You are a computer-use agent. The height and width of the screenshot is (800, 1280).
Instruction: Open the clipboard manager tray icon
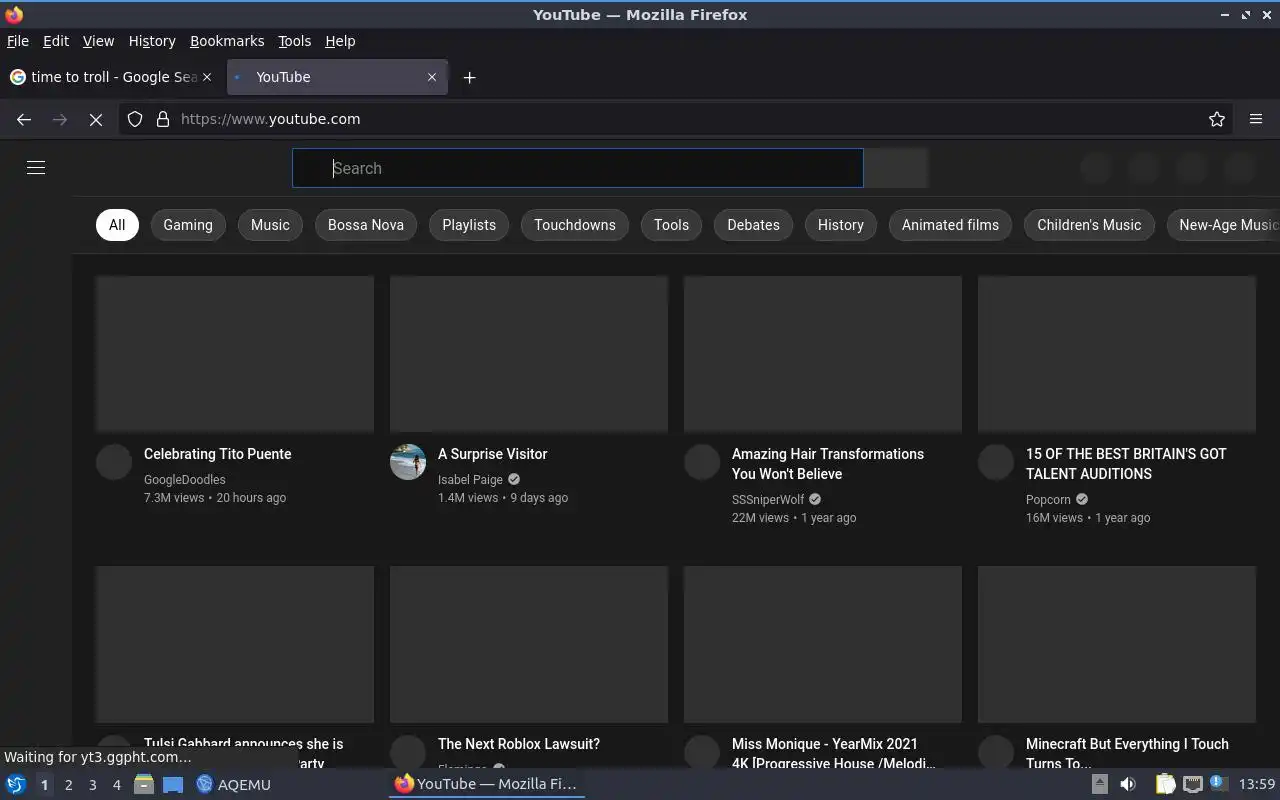click(1165, 784)
